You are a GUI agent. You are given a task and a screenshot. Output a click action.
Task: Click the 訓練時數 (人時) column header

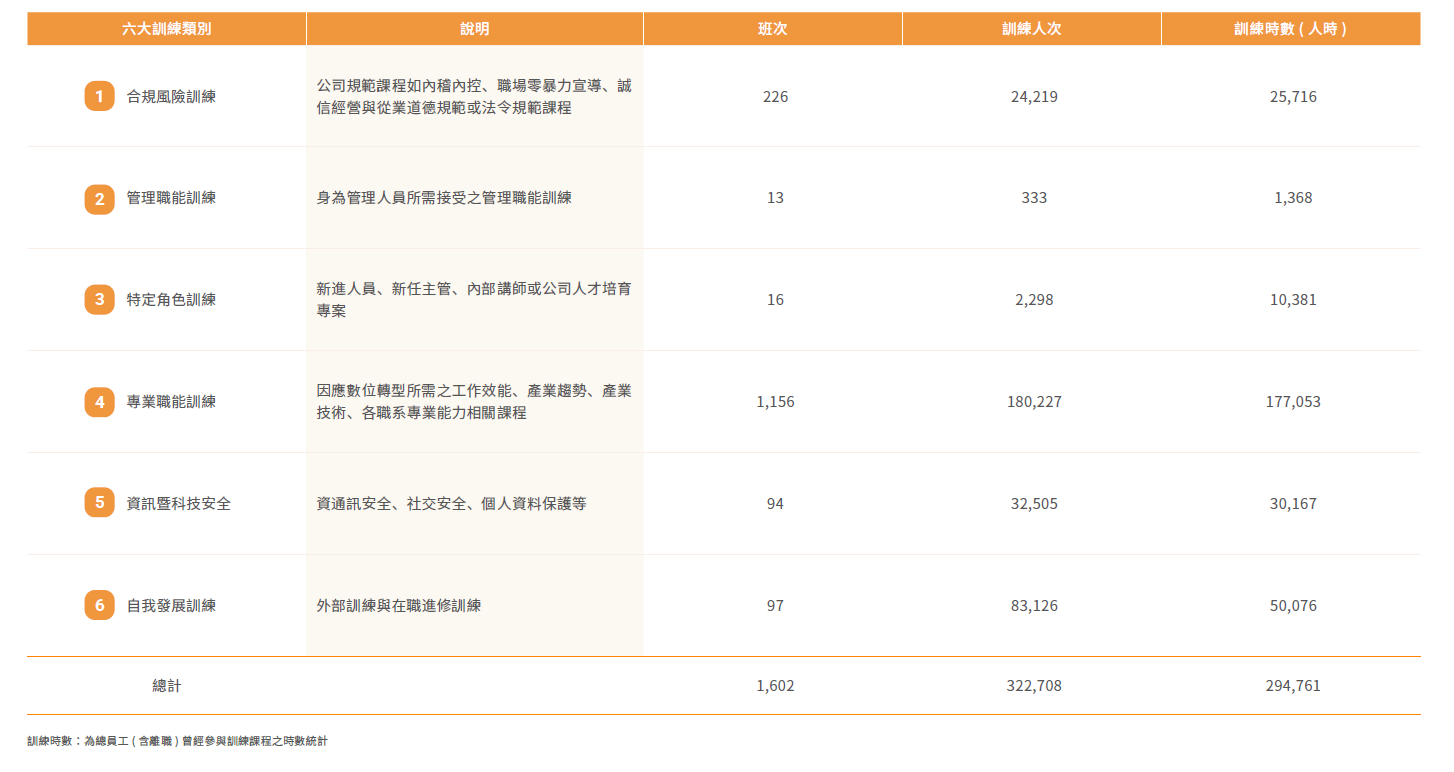[1291, 29]
